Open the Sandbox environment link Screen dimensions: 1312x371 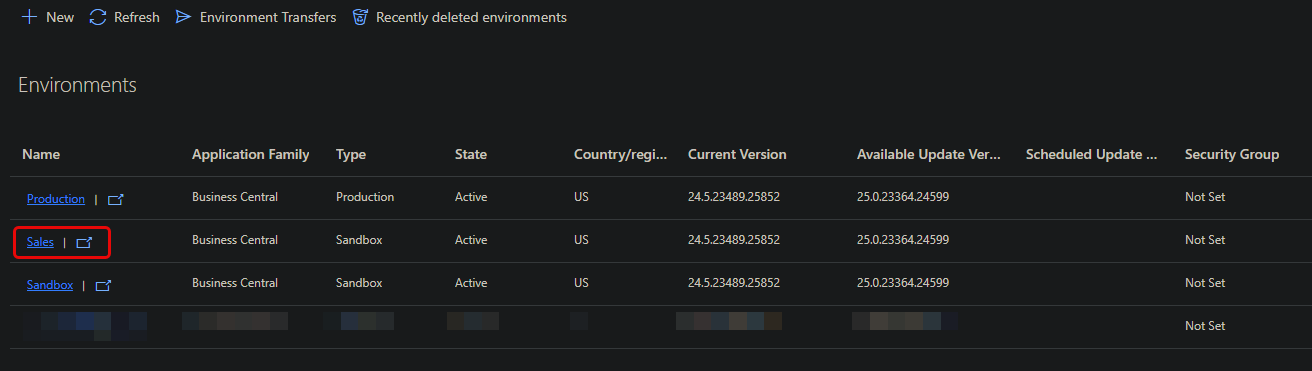pos(50,285)
